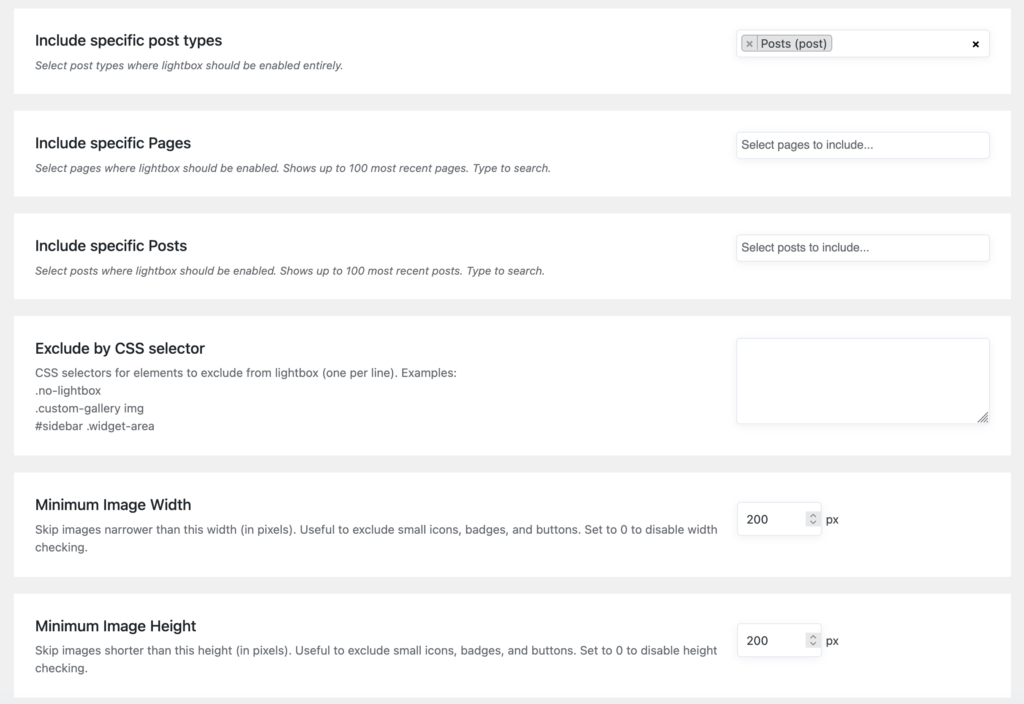Viewport: 1024px width, 704px height.
Task: Click the Minimum Image Width stepper down arrow
Action: point(811,523)
